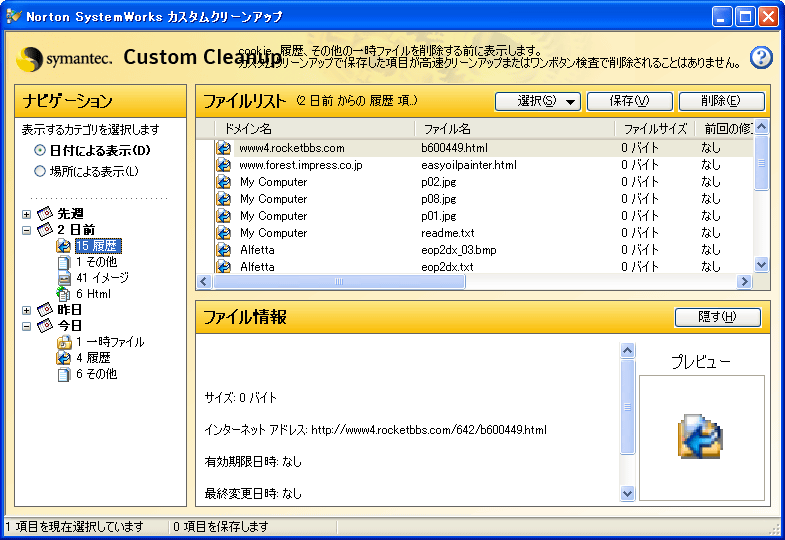Click the document icon beside 6 その他
This screenshot has width=785, height=540.
tap(64, 374)
